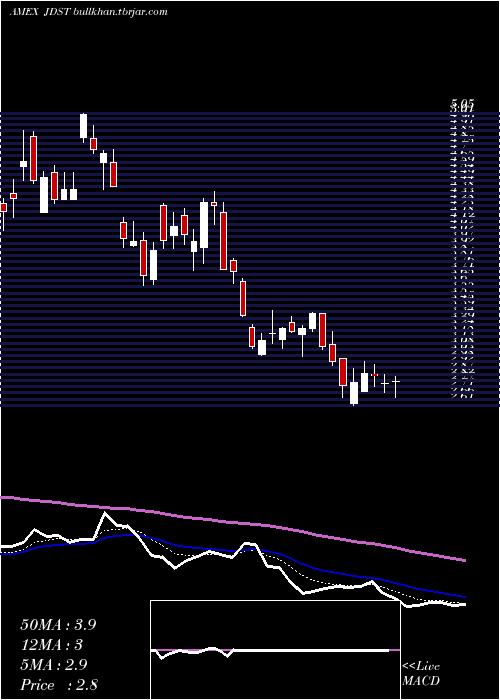Click the AMEX JDST ticker title
500x700 pixels.
(40, 12)
